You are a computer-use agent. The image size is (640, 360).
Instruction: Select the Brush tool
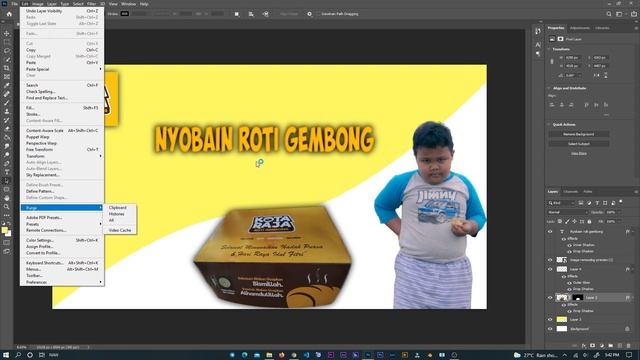point(7,102)
